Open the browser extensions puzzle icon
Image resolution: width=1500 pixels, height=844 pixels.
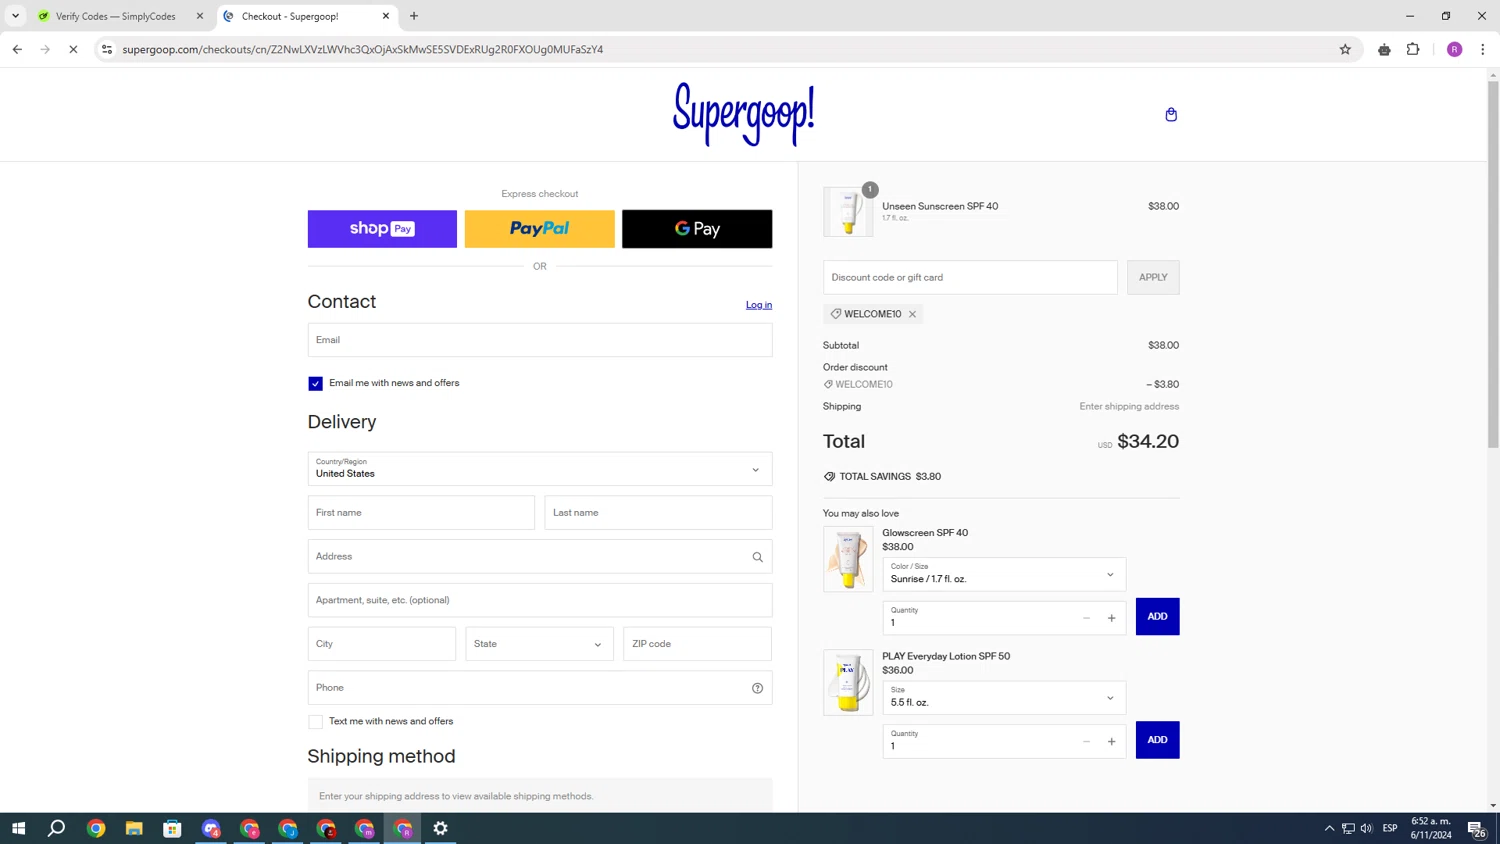pos(1413,49)
